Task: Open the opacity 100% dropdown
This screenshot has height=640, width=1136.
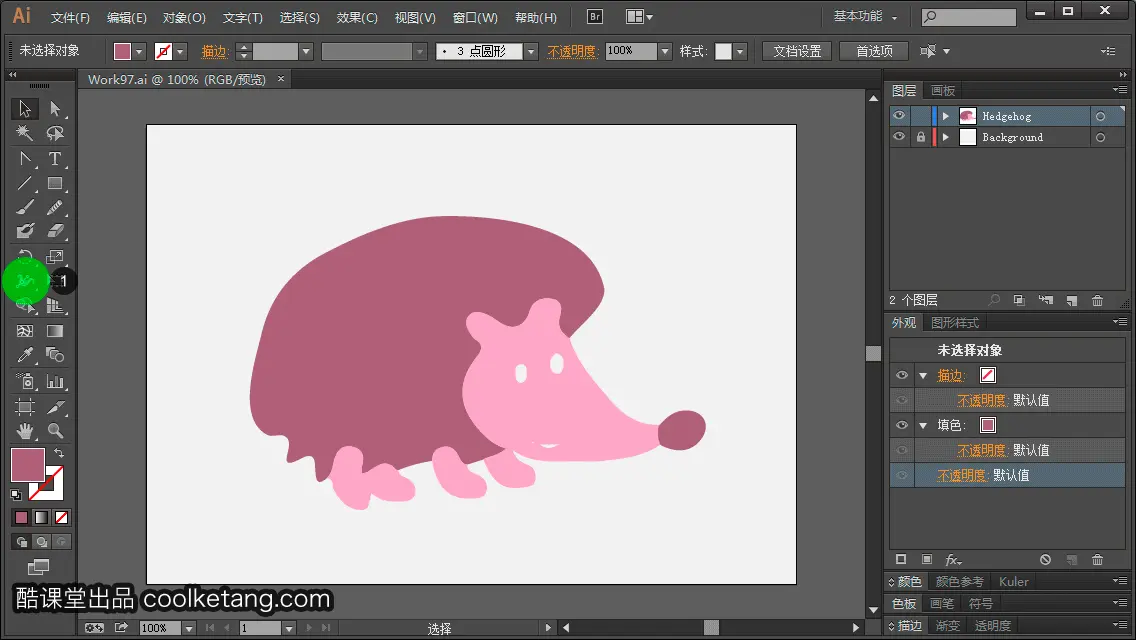Action: tap(665, 51)
